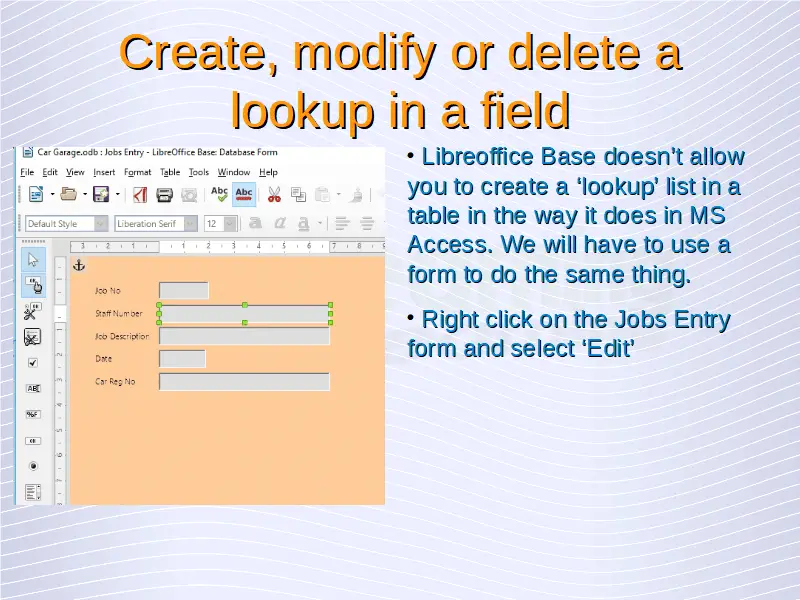This screenshot has height=600, width=800.
Task: Click the vertical ruler beside the form
Action: [60, 381]
